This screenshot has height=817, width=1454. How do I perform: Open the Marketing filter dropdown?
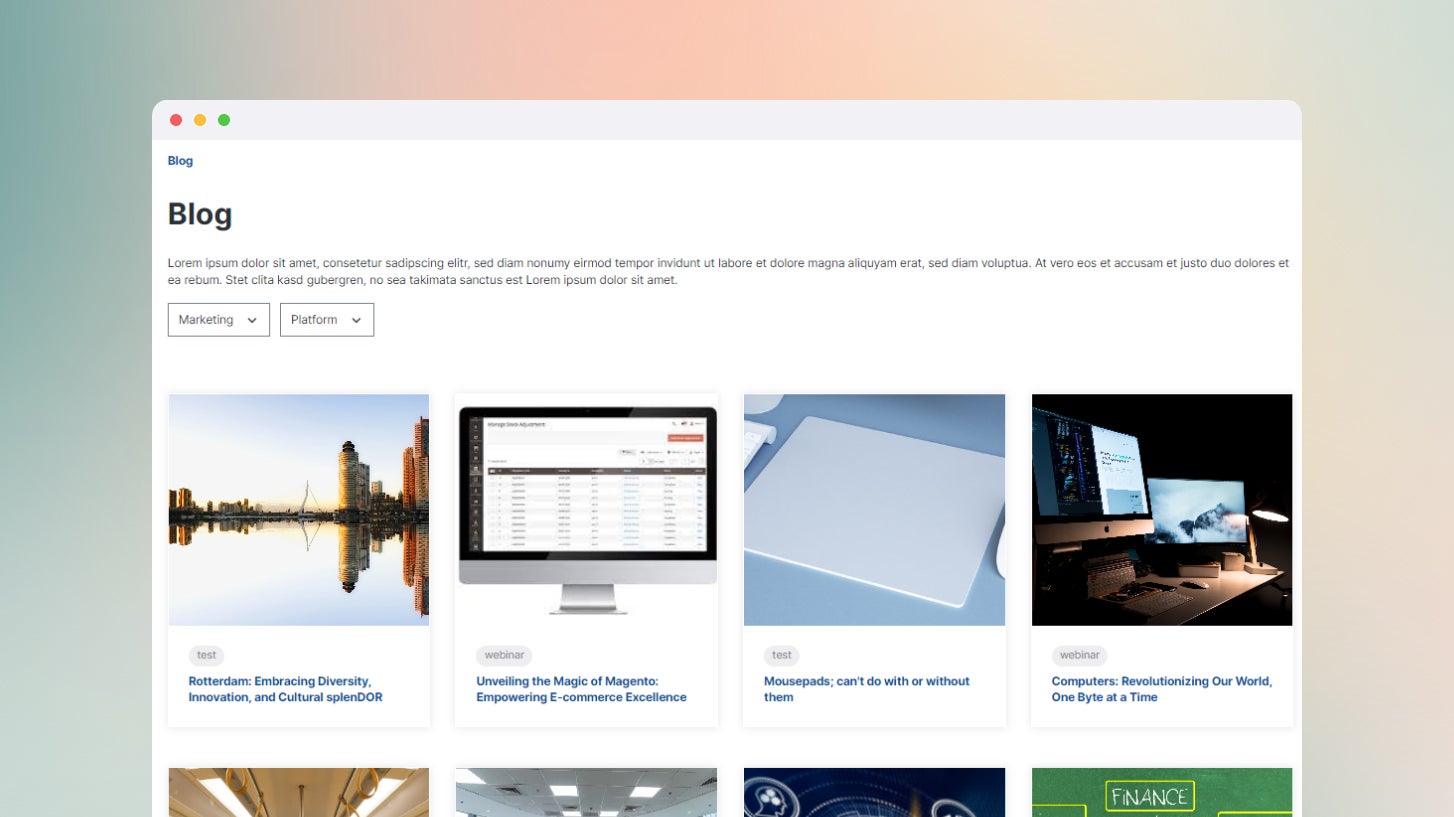(x=219, y=320)
